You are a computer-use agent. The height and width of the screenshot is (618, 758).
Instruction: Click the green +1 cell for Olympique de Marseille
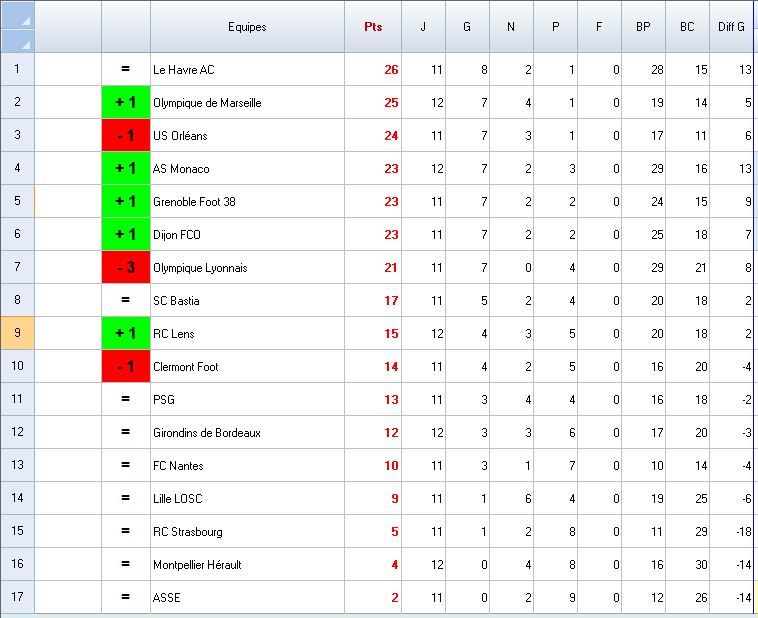[x=126, y=103]
